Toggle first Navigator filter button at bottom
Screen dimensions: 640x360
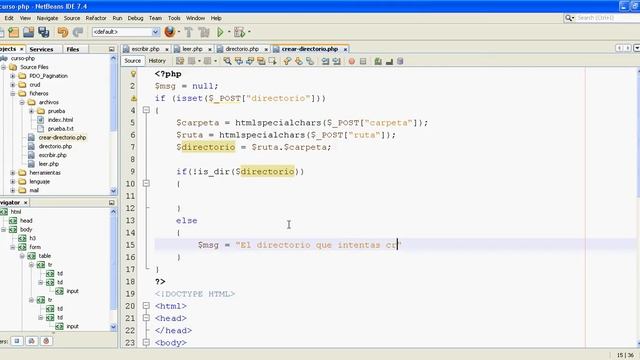17,341
